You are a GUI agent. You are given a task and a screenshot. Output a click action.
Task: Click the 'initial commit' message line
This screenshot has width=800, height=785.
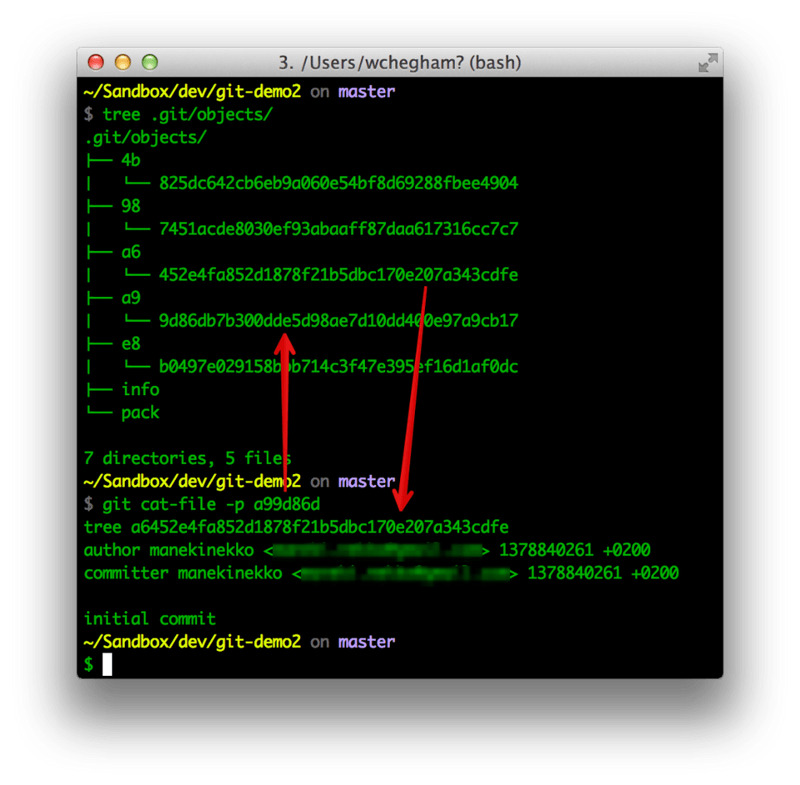tap(149, 619)
